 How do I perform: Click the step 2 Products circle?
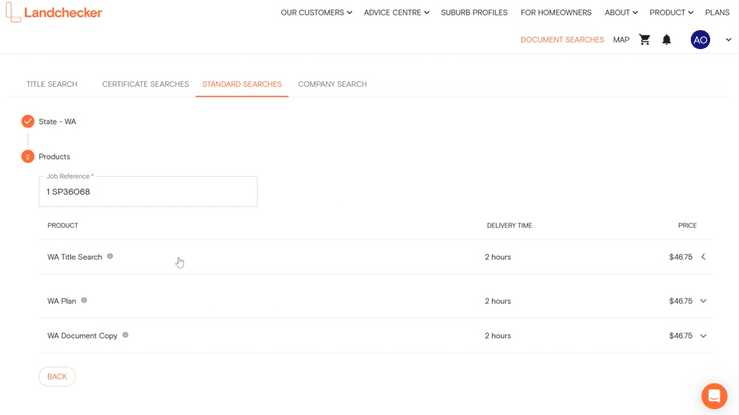coord(28,156)
